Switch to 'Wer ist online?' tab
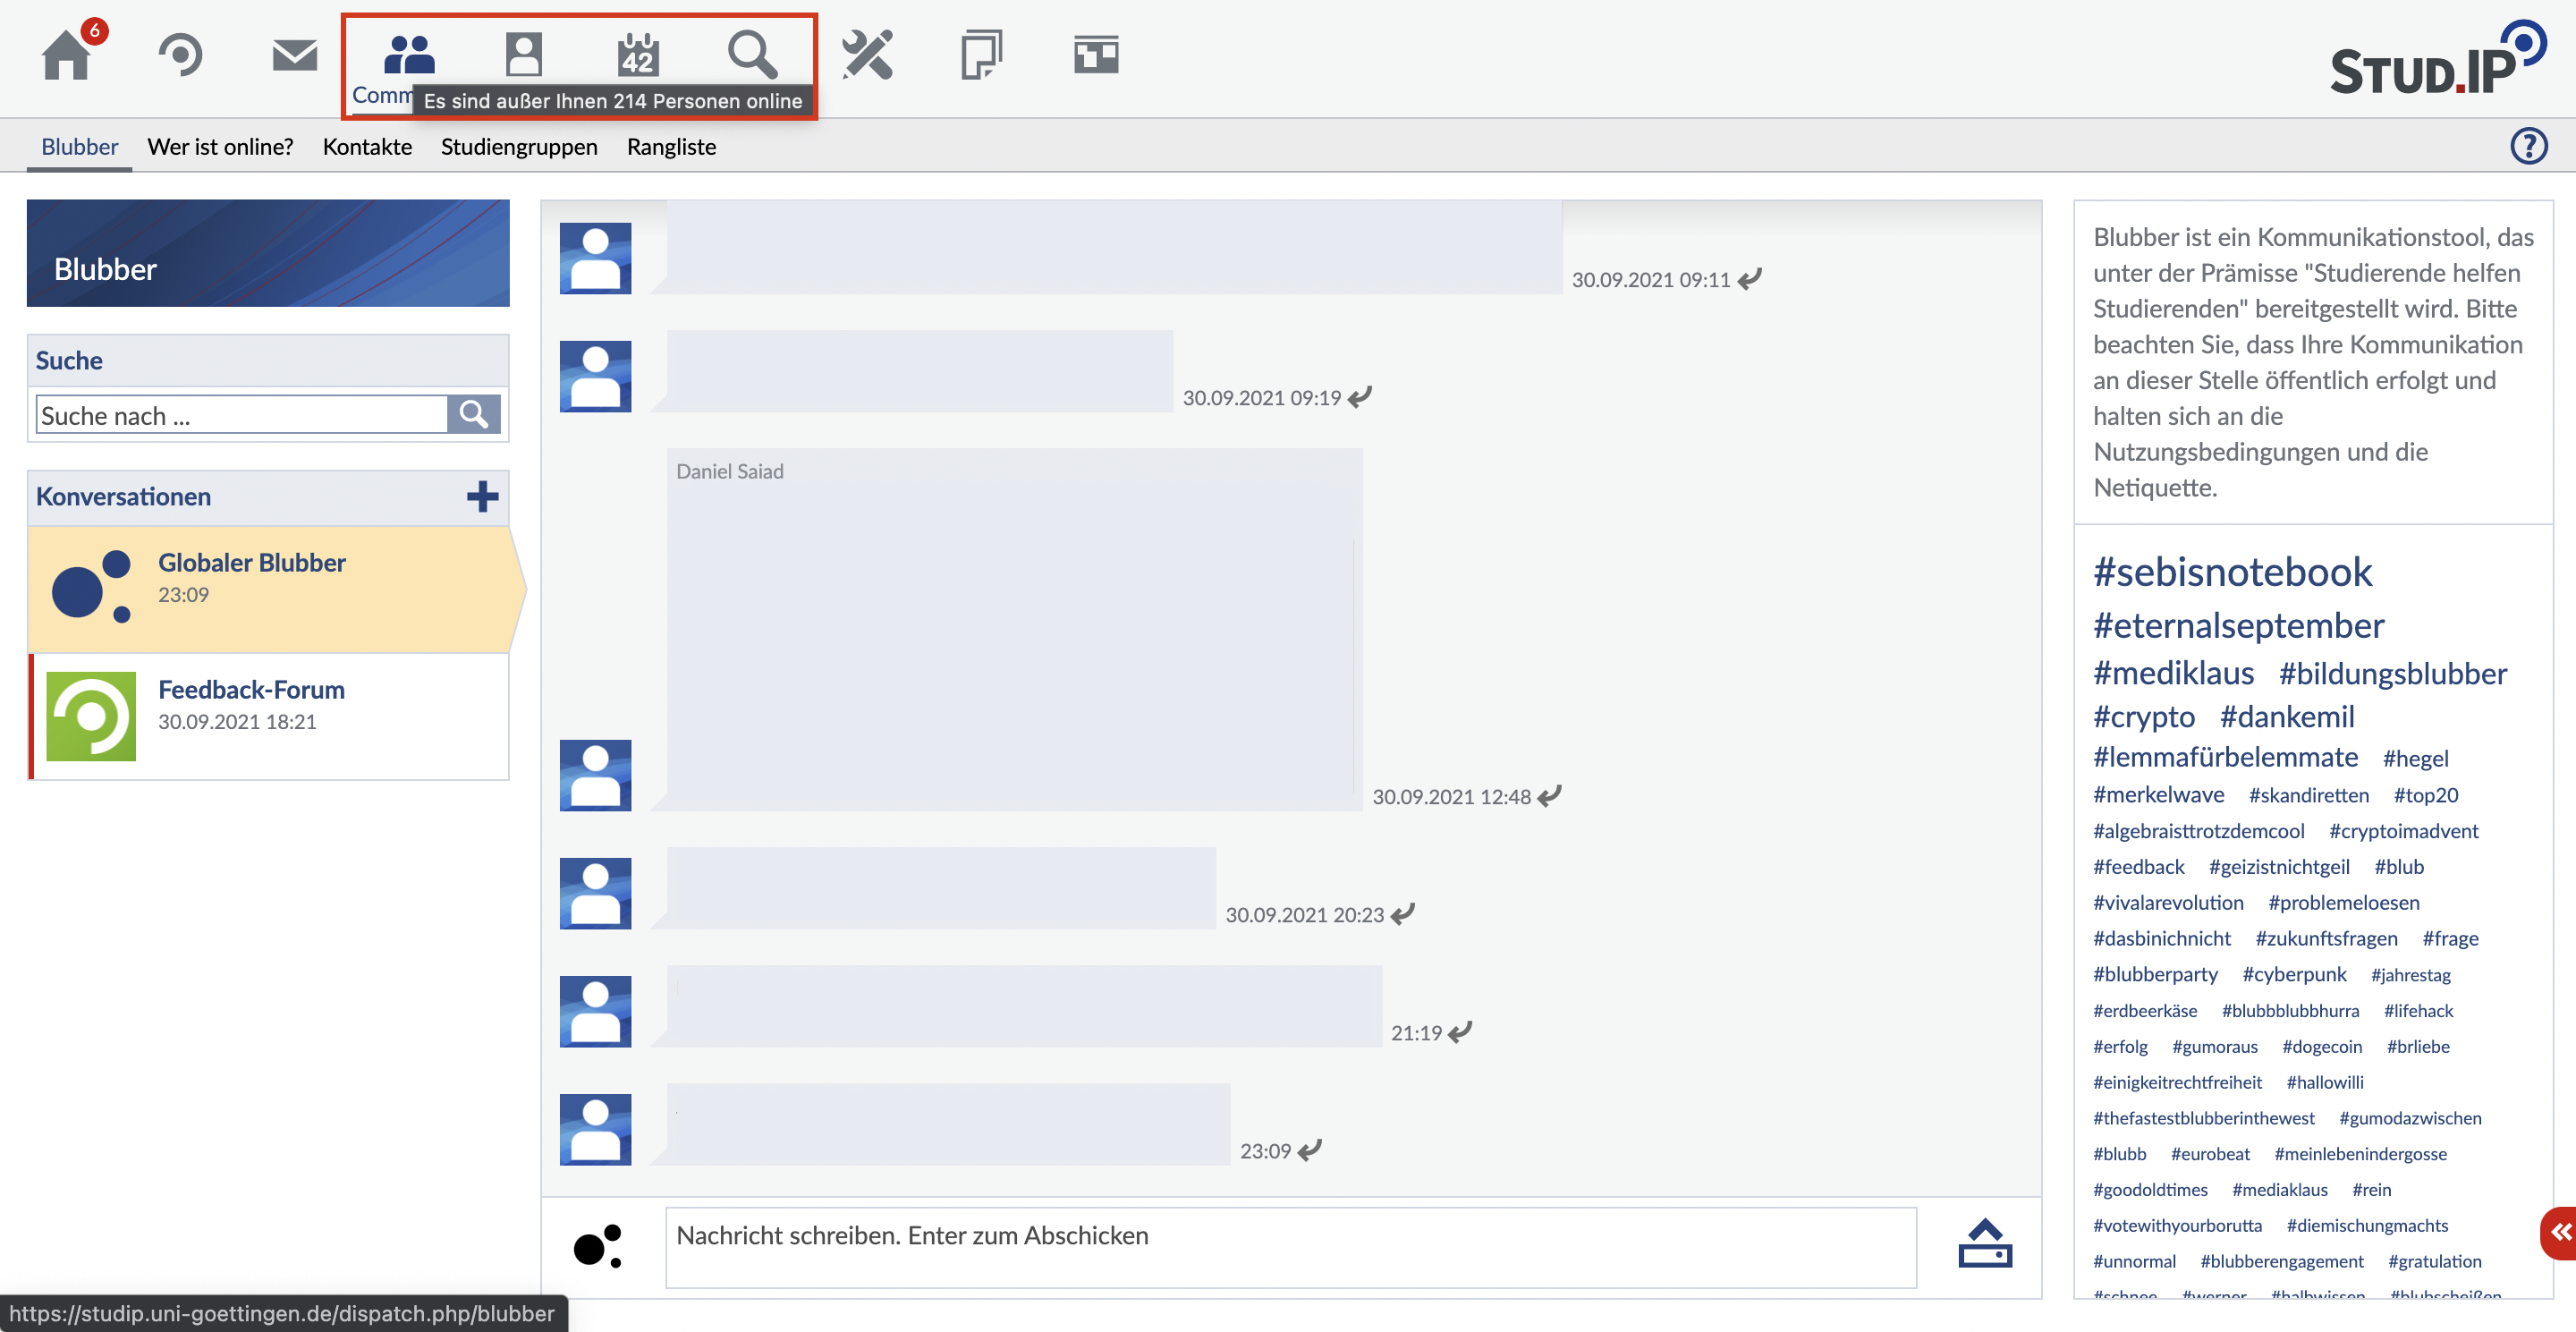2576x1332 pixels. pyautogui.click(x=220, y=147)
